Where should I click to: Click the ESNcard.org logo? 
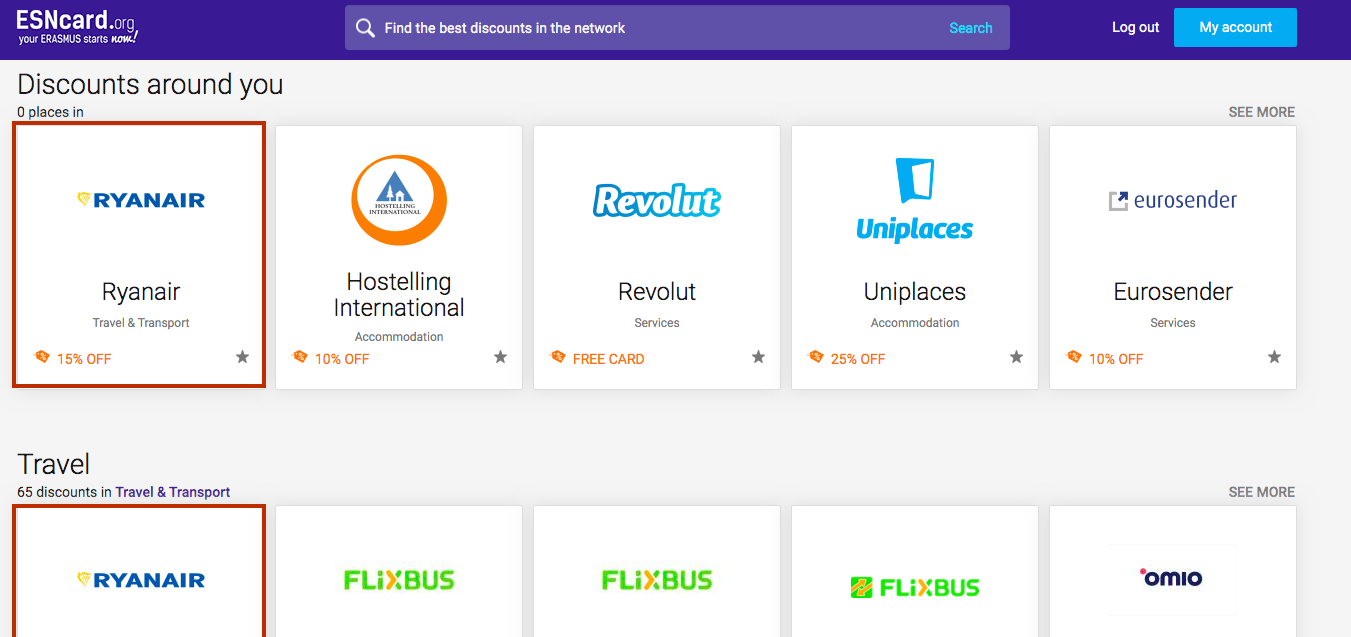click(x=77, y=27)
